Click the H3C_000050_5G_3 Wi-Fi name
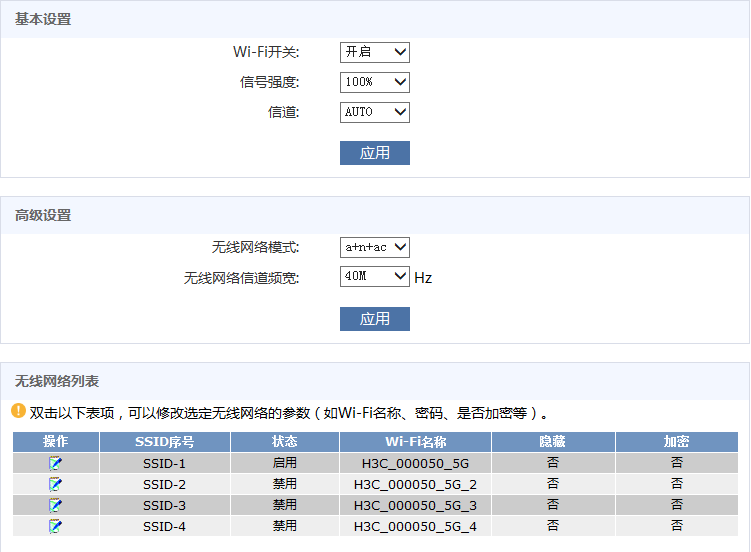The image size is (751, 552). coord(415,505)
